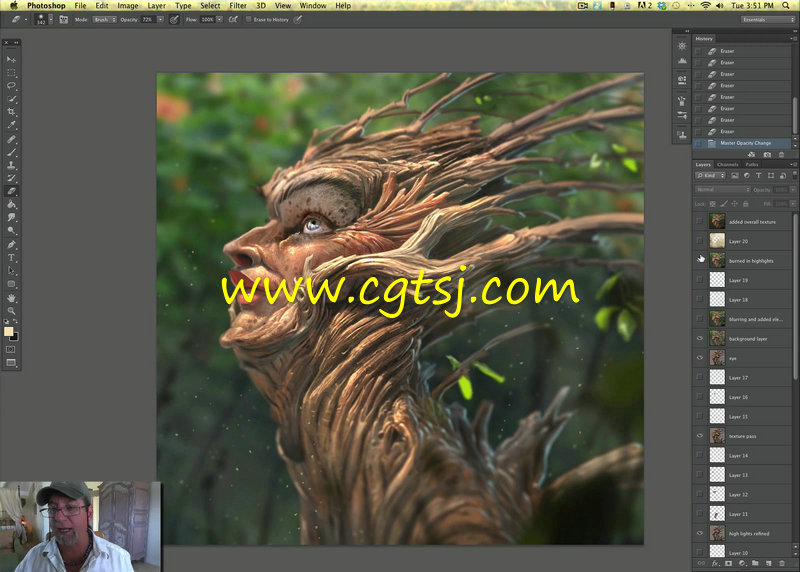This screenshot has height=572, width=800.
Task: Switch to the Channels tab
Action: [728, 164]
